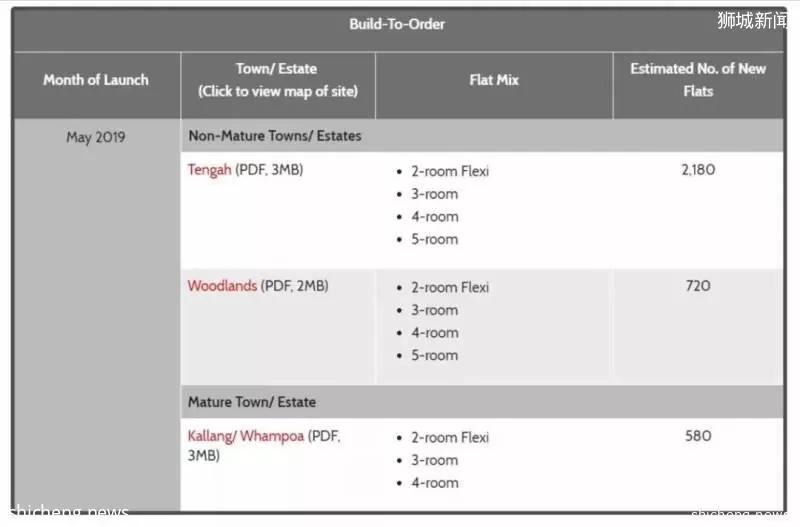Select Estimated No. of New Flats header
This screenshot has height=527, width=800.
point(698,80)
